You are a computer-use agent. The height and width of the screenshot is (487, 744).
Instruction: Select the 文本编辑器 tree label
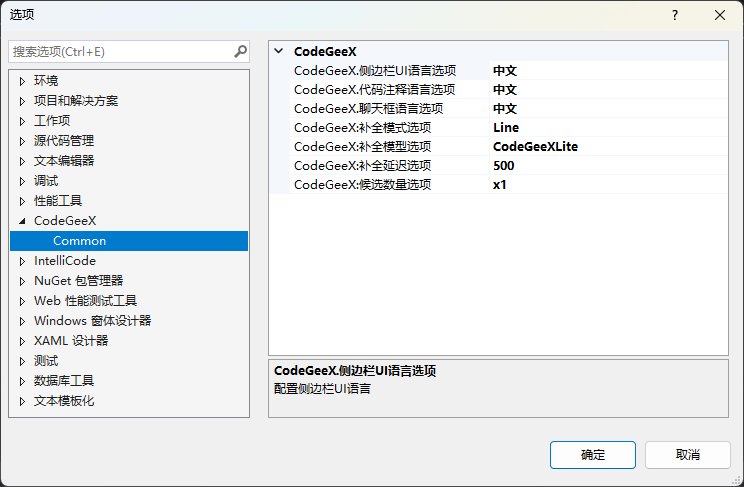tap(64, 160)
